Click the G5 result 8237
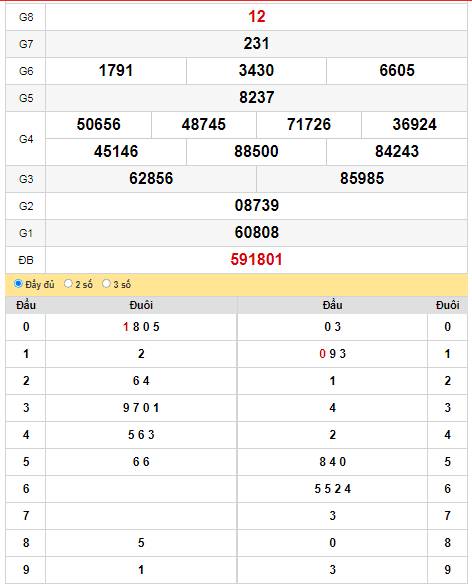 [257, 98]
